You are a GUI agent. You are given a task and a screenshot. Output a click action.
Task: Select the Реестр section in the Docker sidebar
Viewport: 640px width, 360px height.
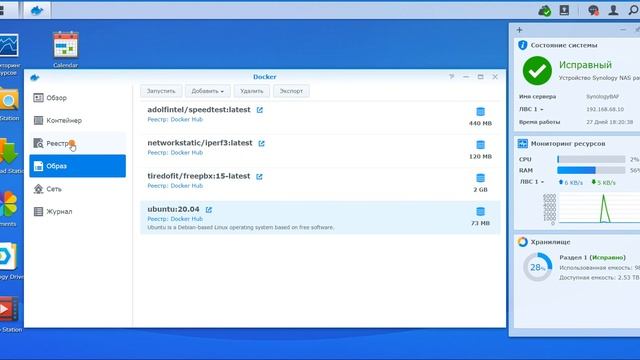pyautogui.click(x=78, y=143)
